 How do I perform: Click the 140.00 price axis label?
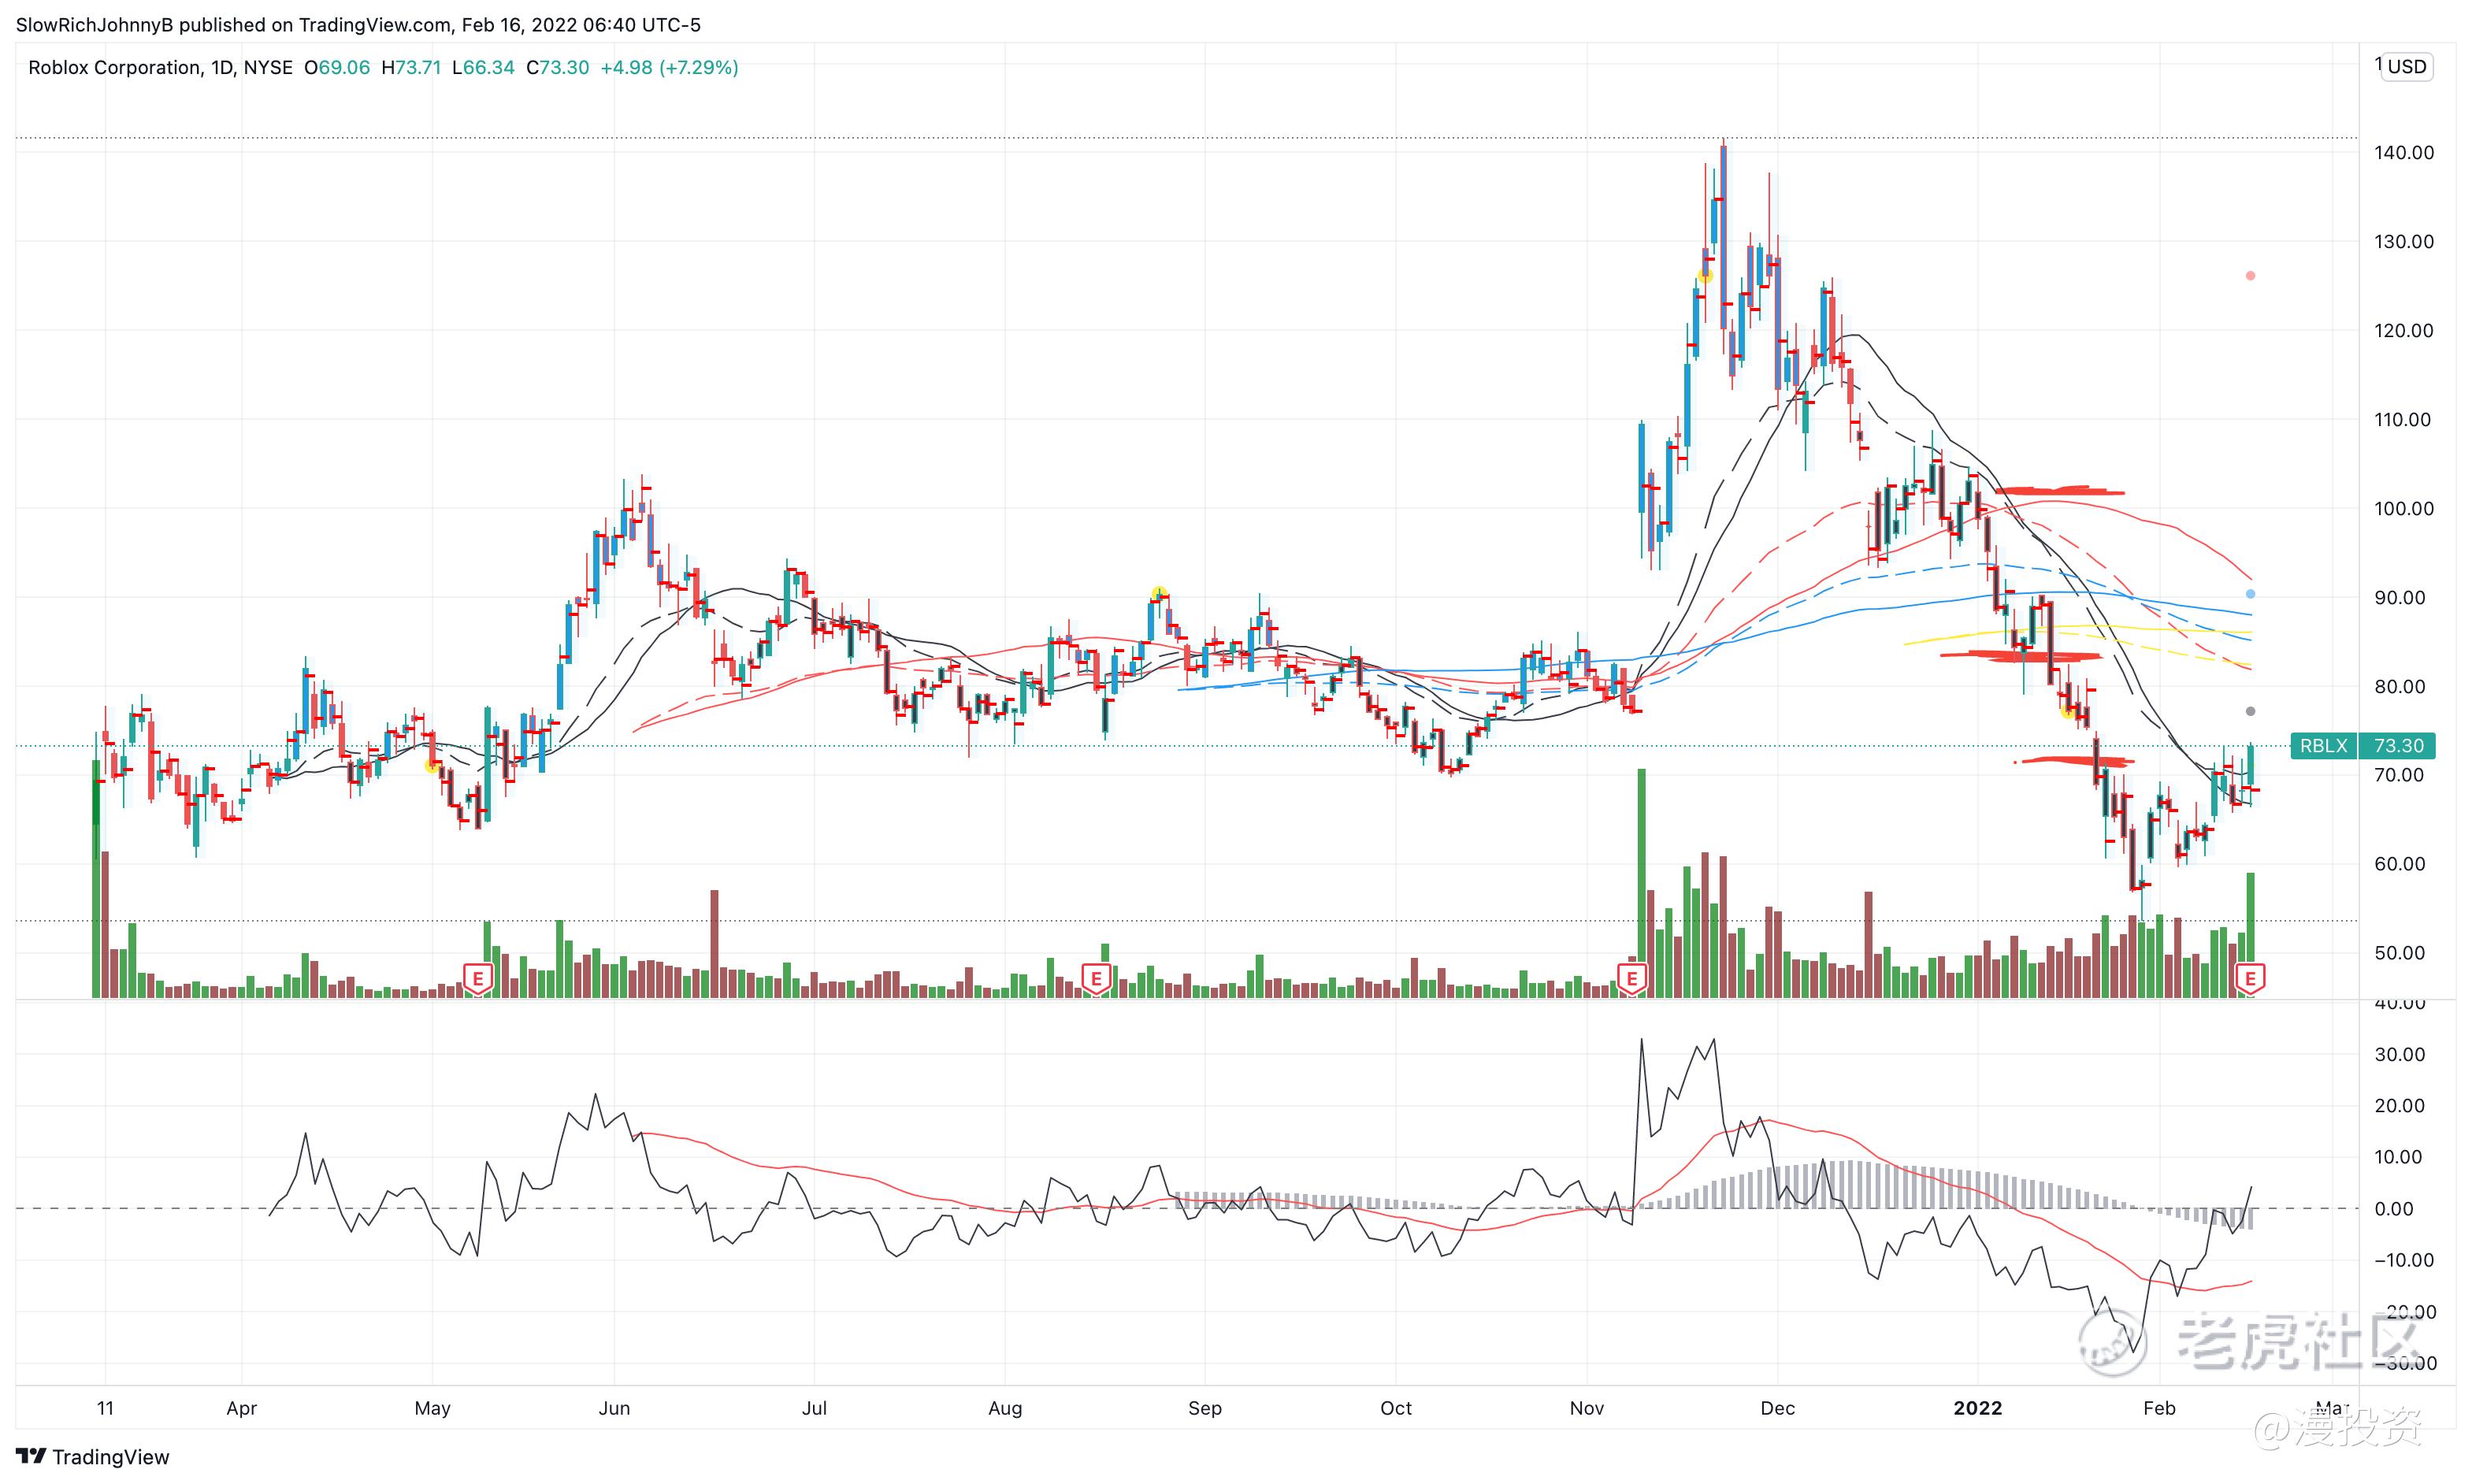point(2404,153)
